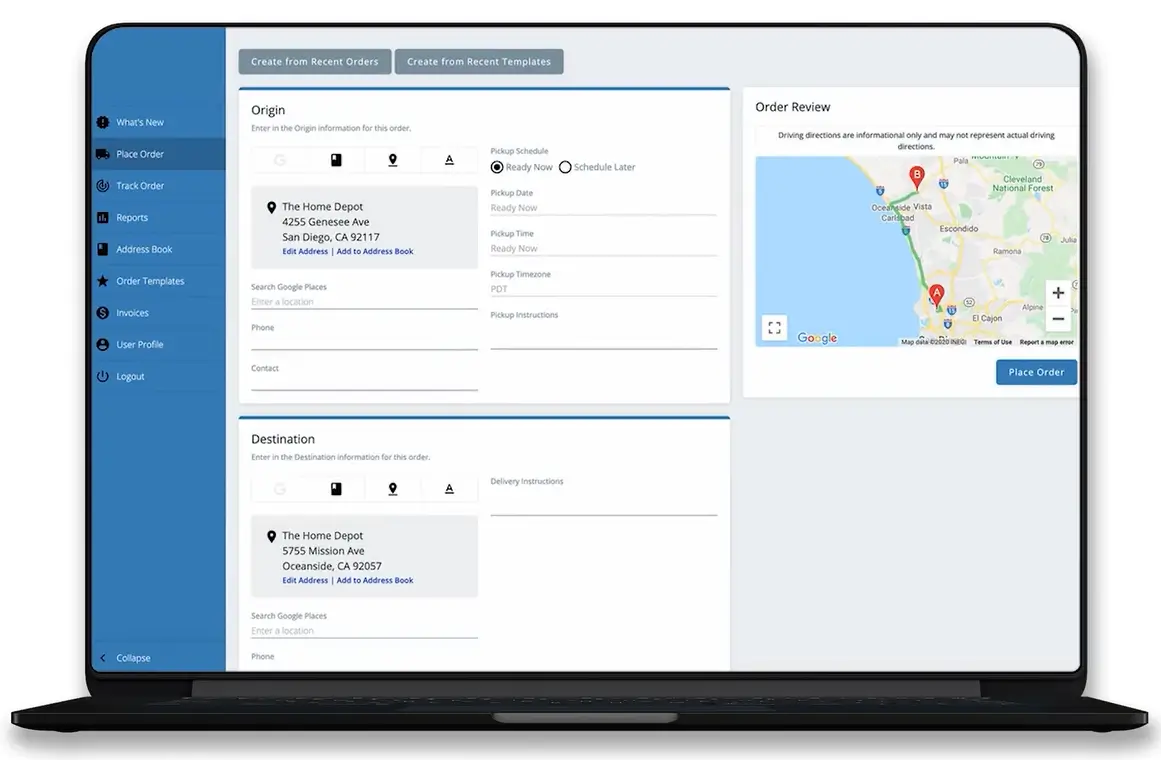Open Order Templates from sidebar
Image resolution: width=1161 pixels, height=760 pixels.
150,281
